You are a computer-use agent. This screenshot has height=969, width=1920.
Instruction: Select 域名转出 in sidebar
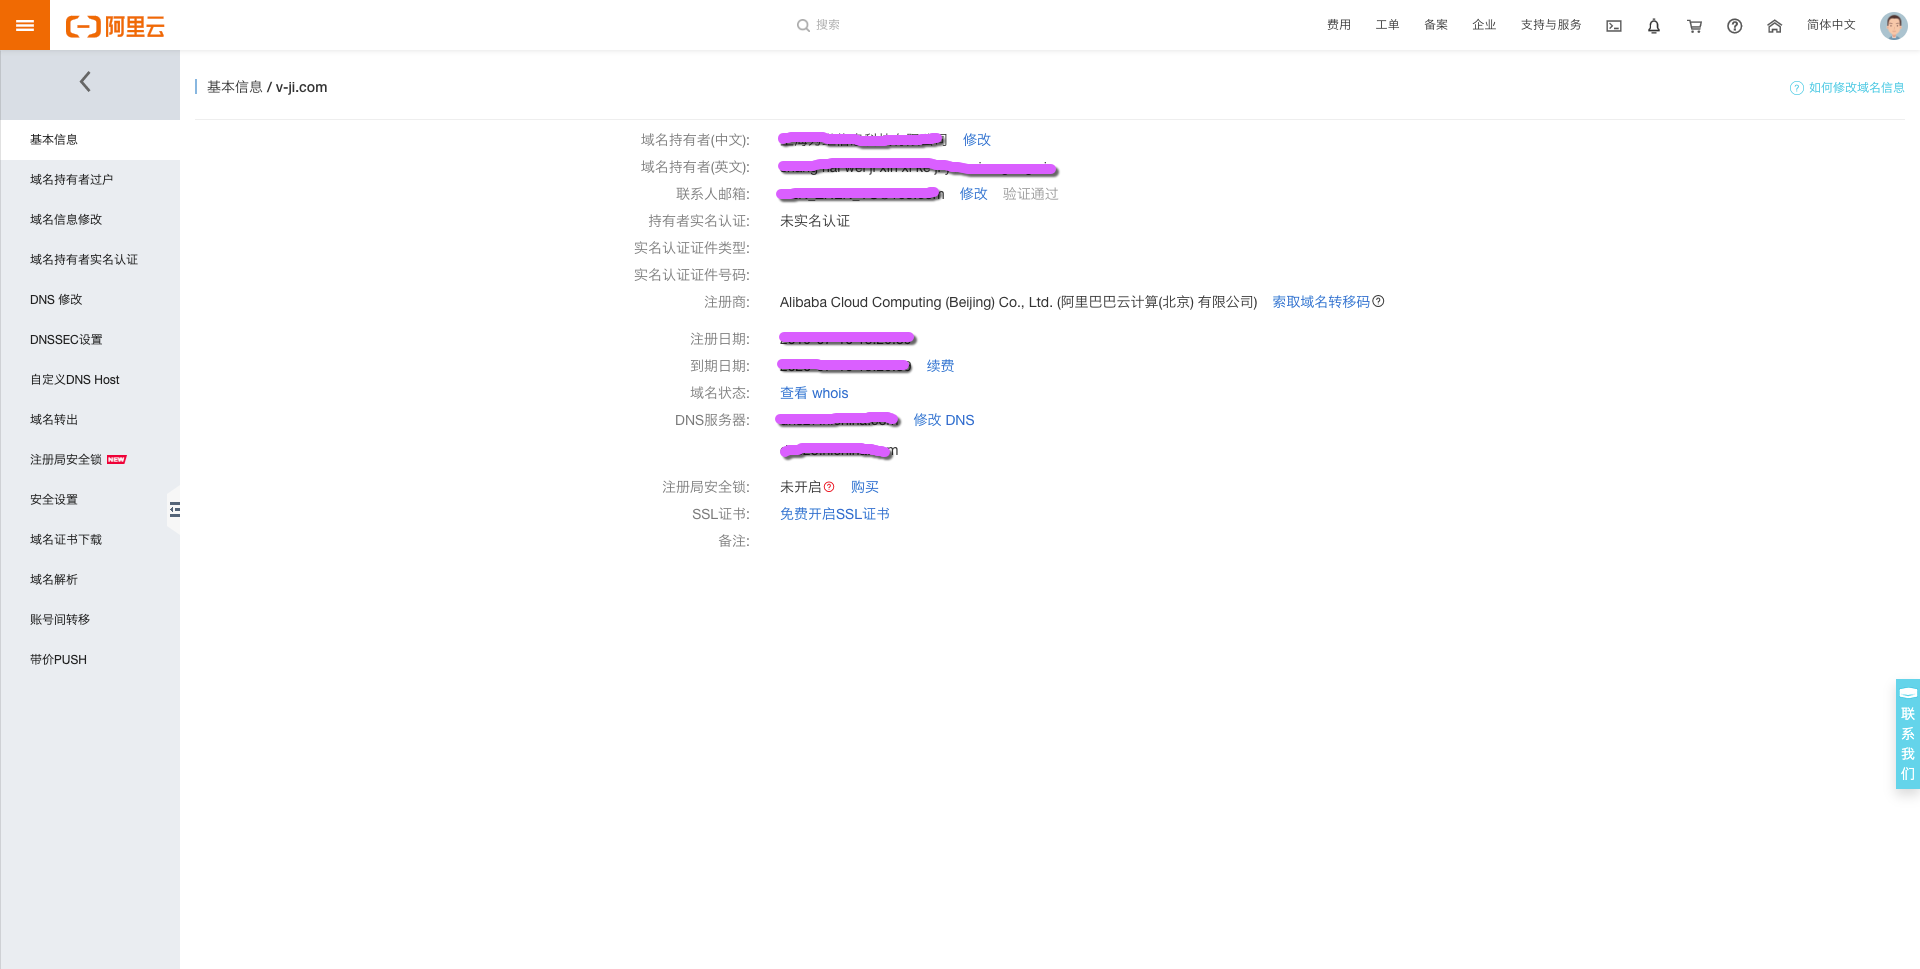point(54,420)
